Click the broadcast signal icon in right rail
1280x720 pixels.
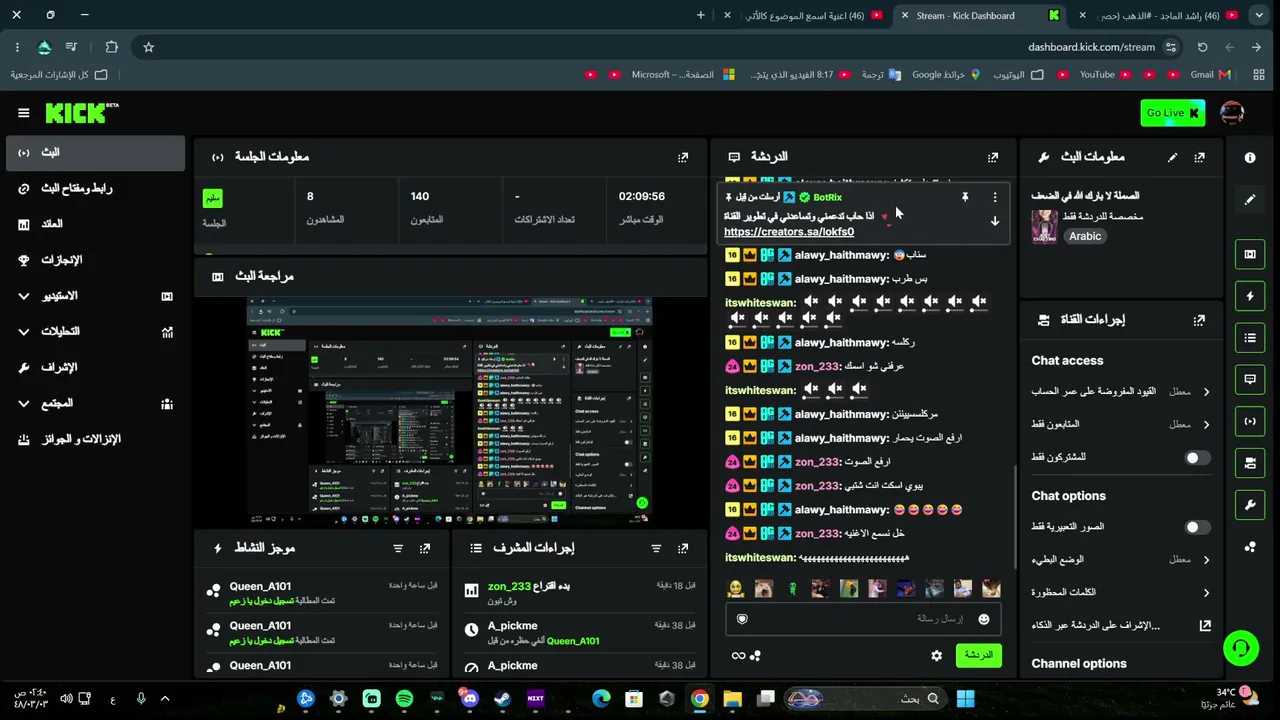click(1250, 421)
